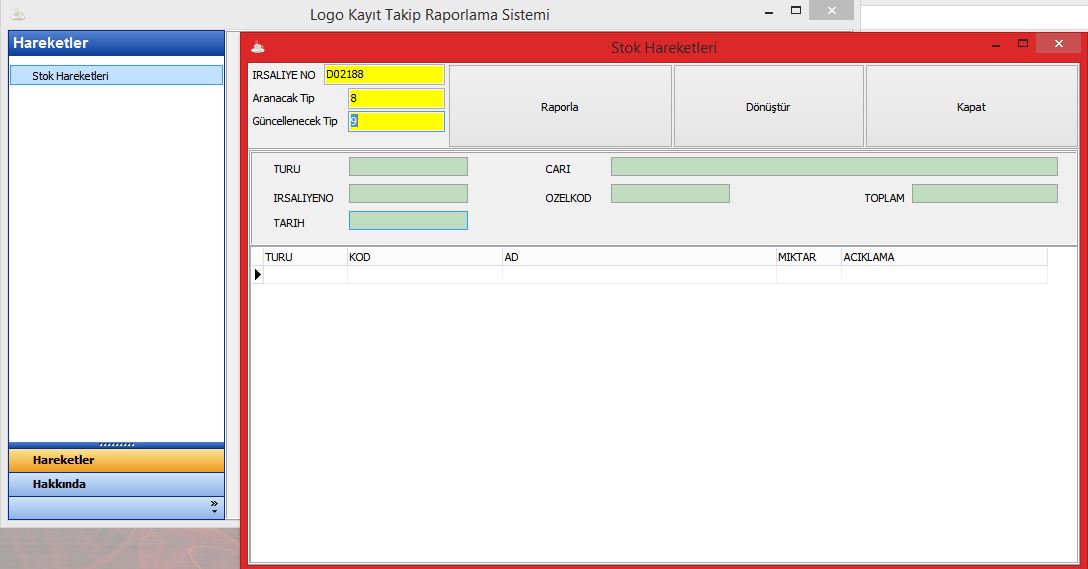Select the TARIH field
The image size is (1088, 569).
(408, 221)
